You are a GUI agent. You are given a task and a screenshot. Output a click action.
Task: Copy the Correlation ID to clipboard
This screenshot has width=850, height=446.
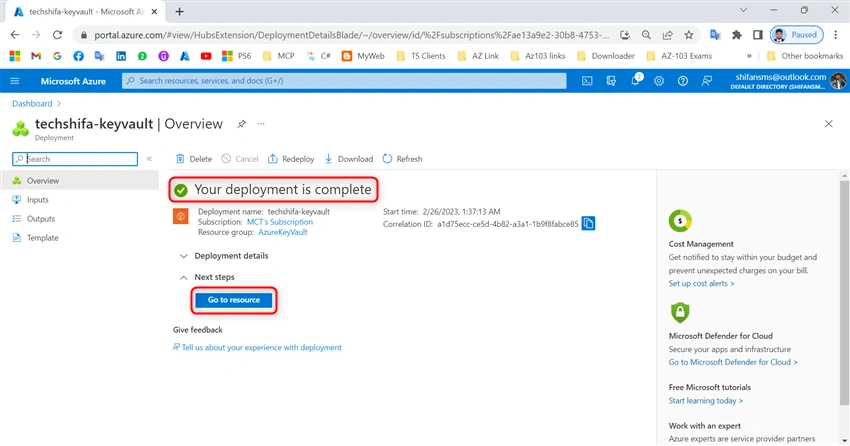588,223
